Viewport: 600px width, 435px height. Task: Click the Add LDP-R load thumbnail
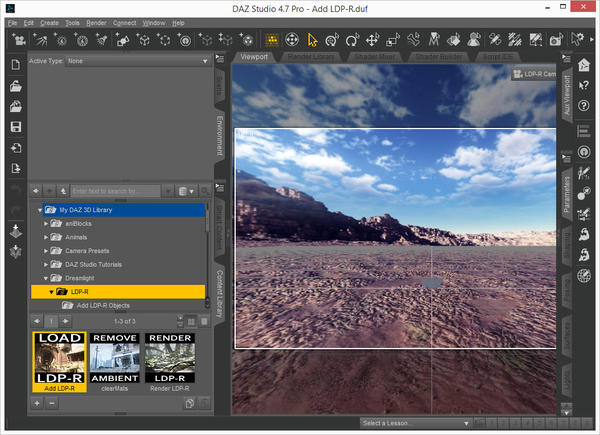pyautogui.click(x=59, y=359)
